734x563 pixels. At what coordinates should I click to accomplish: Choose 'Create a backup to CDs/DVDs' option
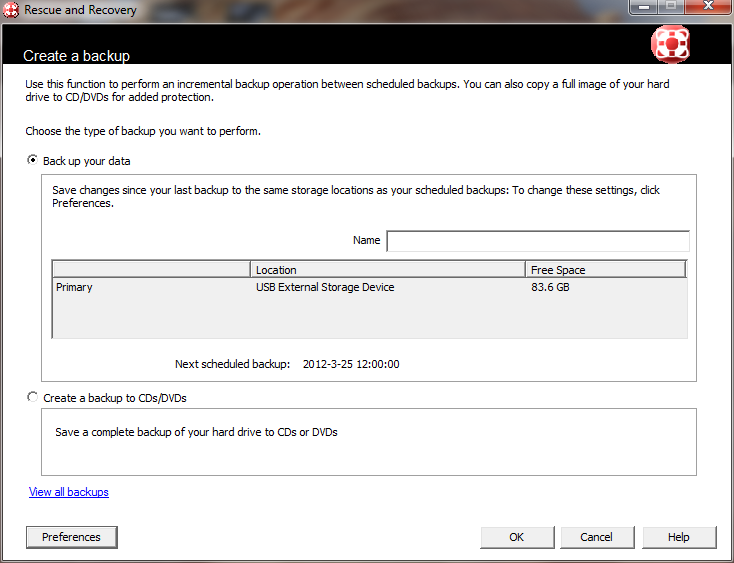pos(33,397)
